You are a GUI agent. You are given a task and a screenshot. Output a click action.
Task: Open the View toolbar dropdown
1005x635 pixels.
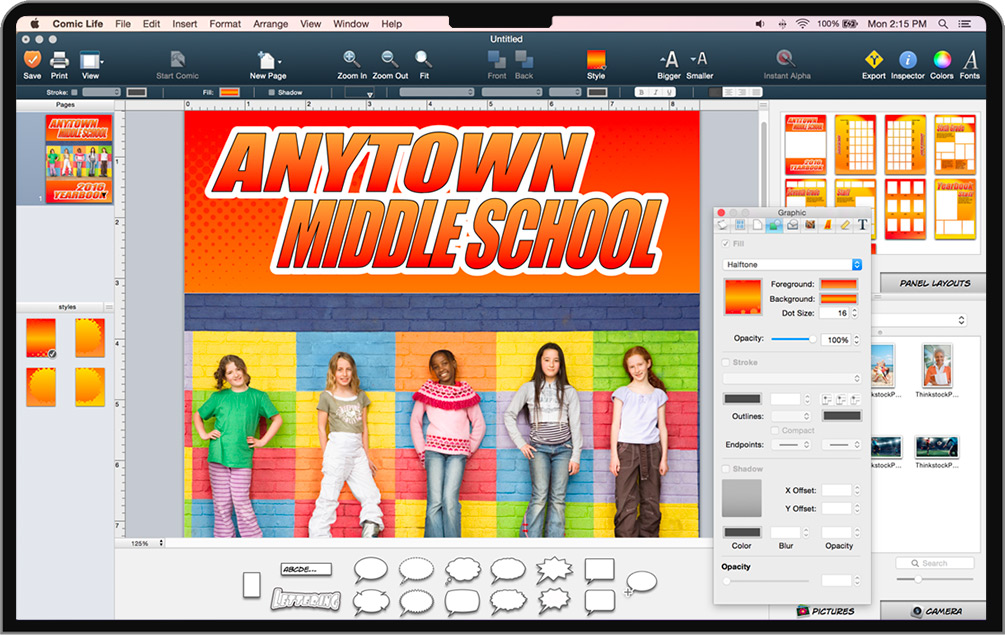tap(91, 60)
